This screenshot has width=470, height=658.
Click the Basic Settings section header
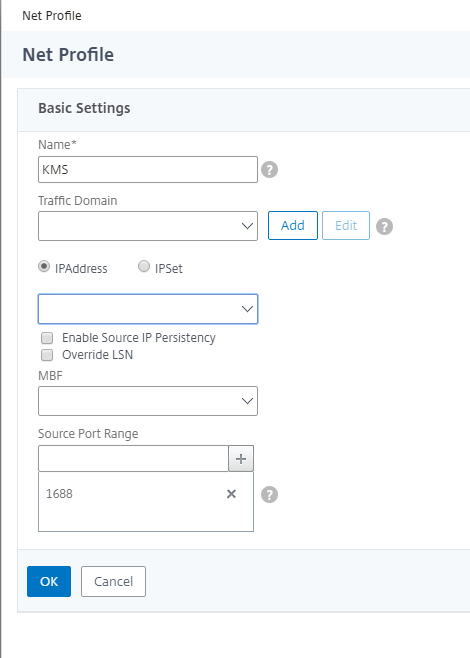(x=84, y=108)
